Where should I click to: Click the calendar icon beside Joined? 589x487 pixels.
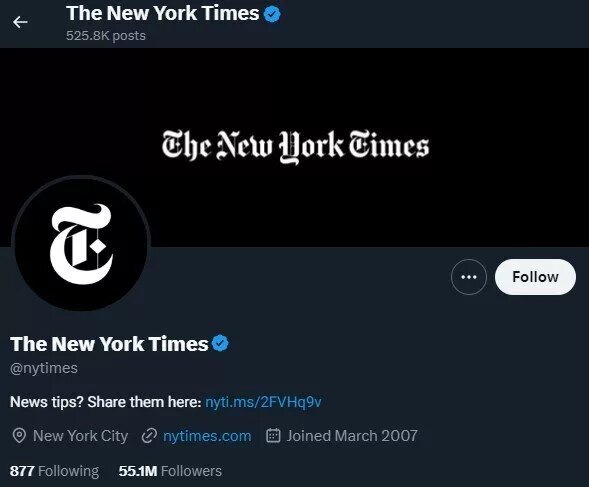273,436
